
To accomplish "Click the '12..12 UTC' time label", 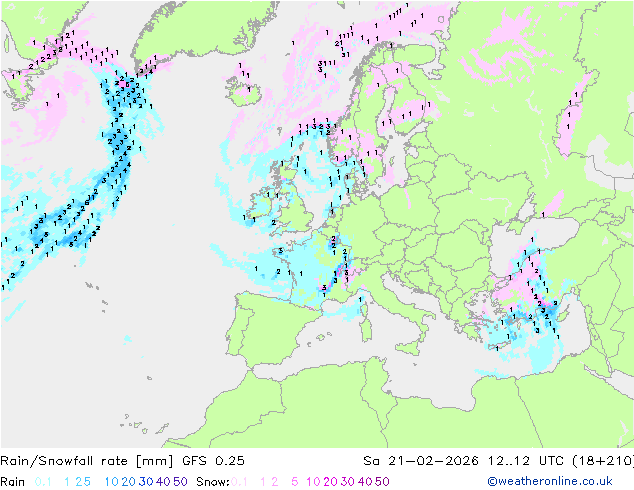I will click(525, 461).
